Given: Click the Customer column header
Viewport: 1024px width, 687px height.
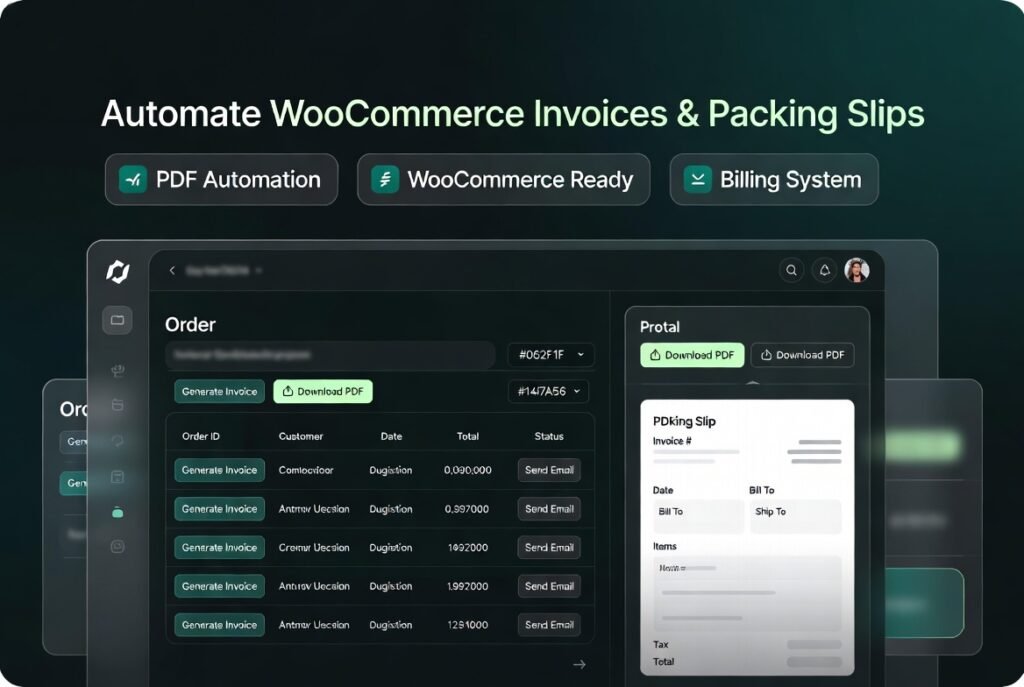Looking at the screenshot, I should (301, 436).
